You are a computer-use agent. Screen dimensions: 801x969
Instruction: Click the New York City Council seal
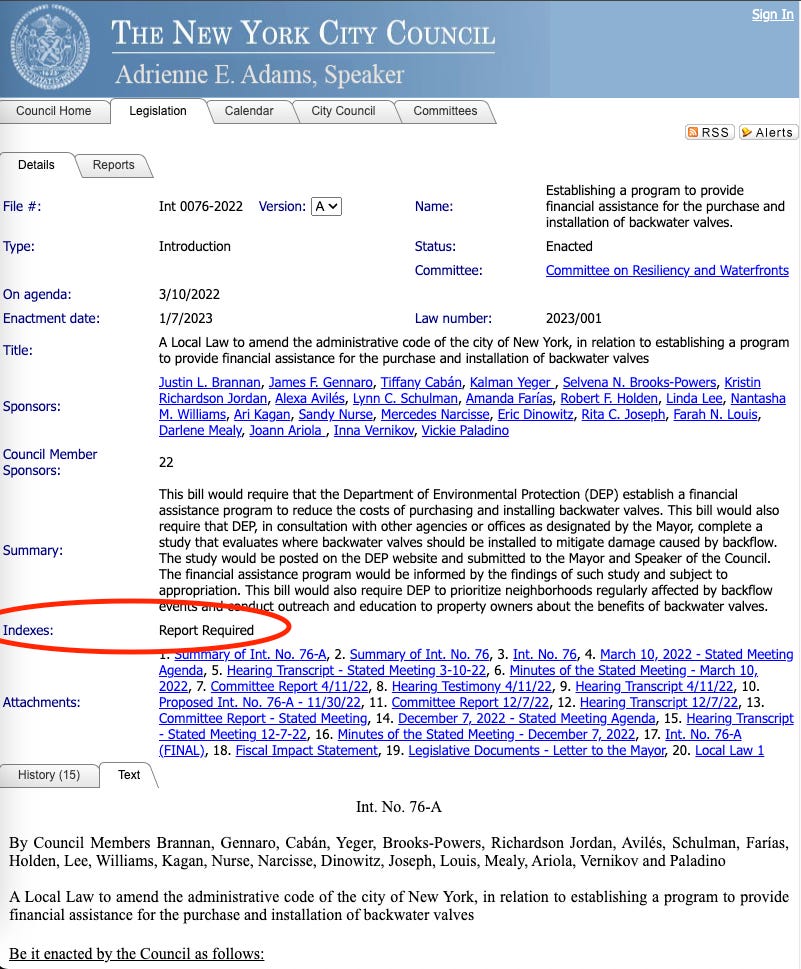[x=50, y=47]
